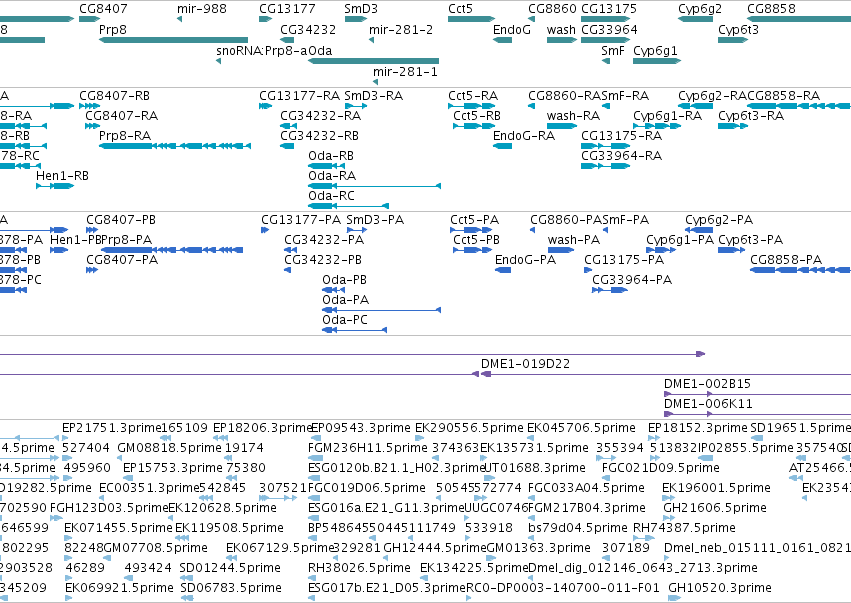Click the Cyp6t3 gene label in gene track

click(x=738, y=30)
